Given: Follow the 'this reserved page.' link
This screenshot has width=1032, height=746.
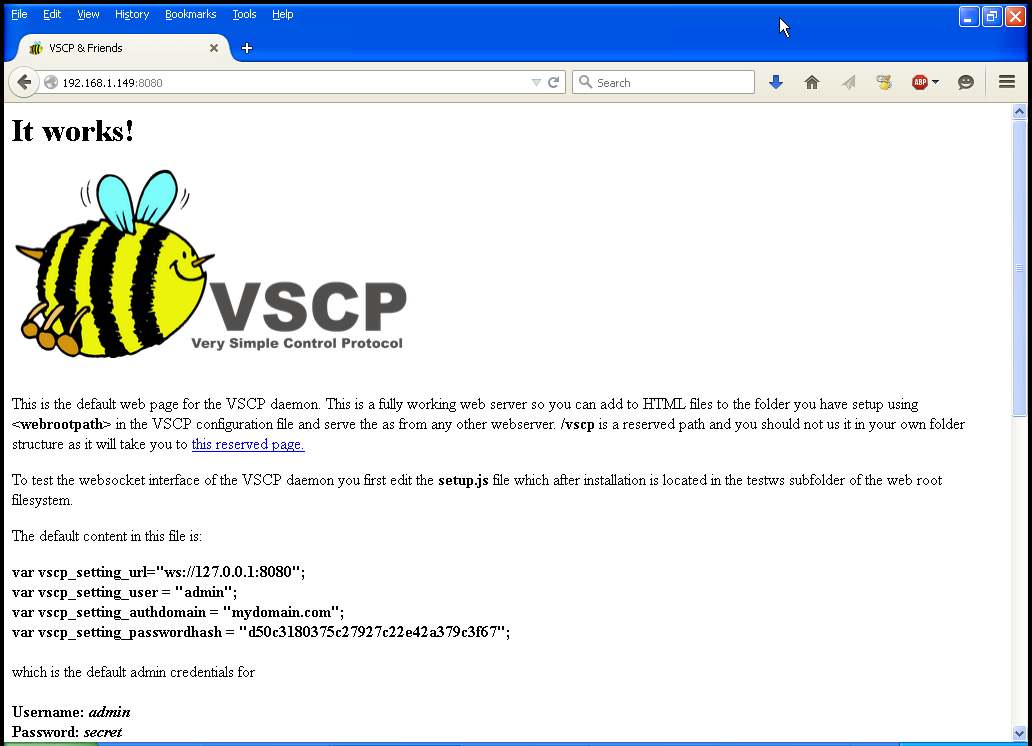Looking at the screenshot, I should [x=247, y=445].
